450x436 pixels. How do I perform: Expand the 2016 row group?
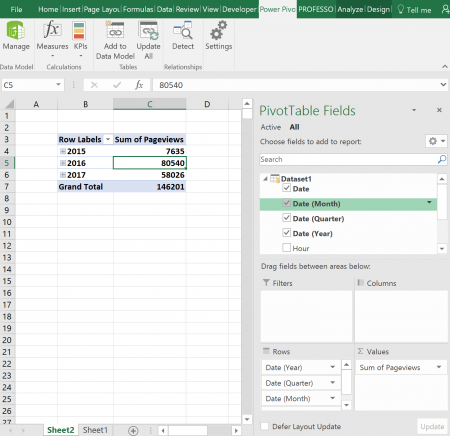62,163
